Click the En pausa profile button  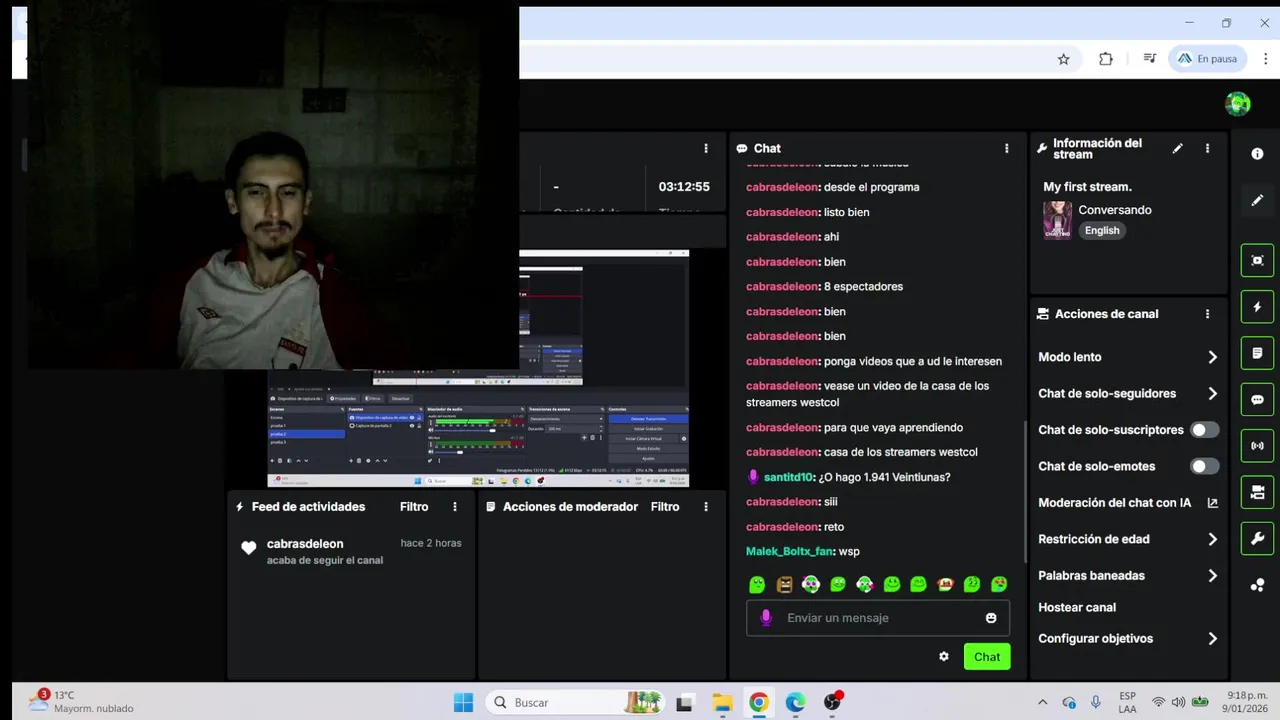coord(1208,59)
